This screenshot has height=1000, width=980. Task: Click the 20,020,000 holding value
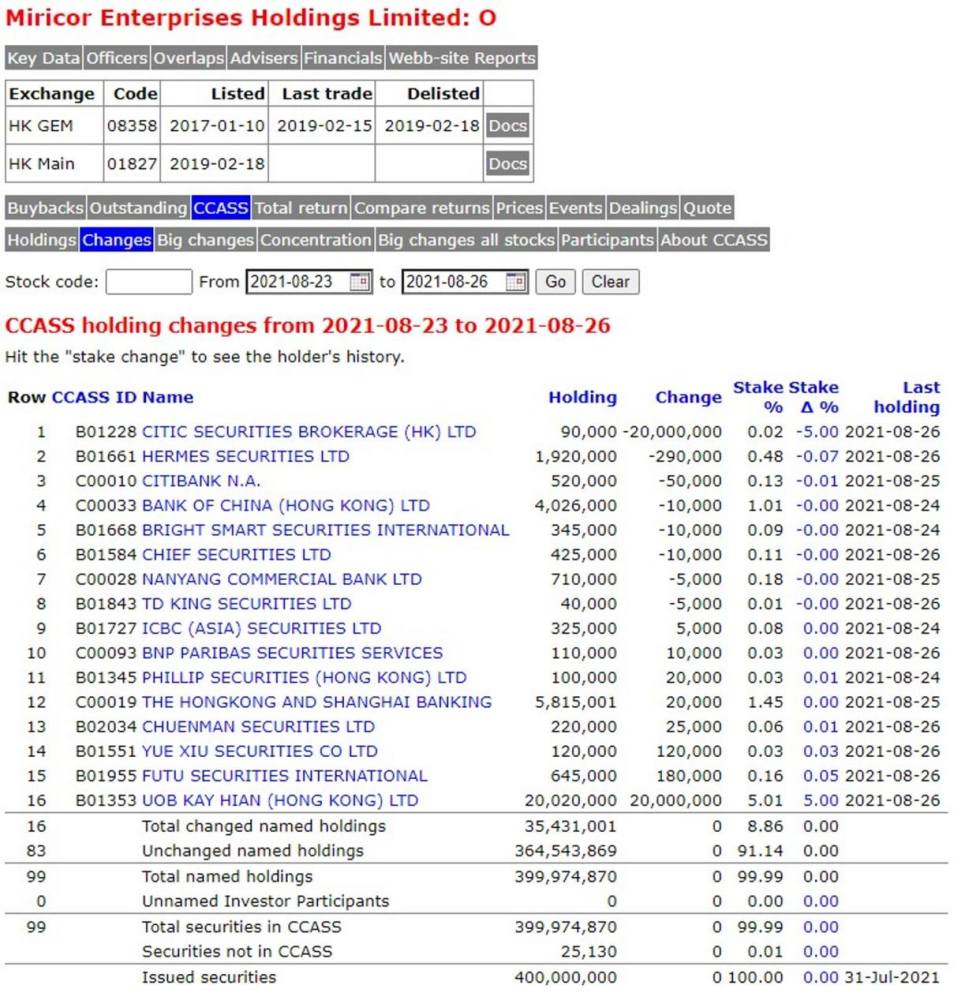coord(571,800)
